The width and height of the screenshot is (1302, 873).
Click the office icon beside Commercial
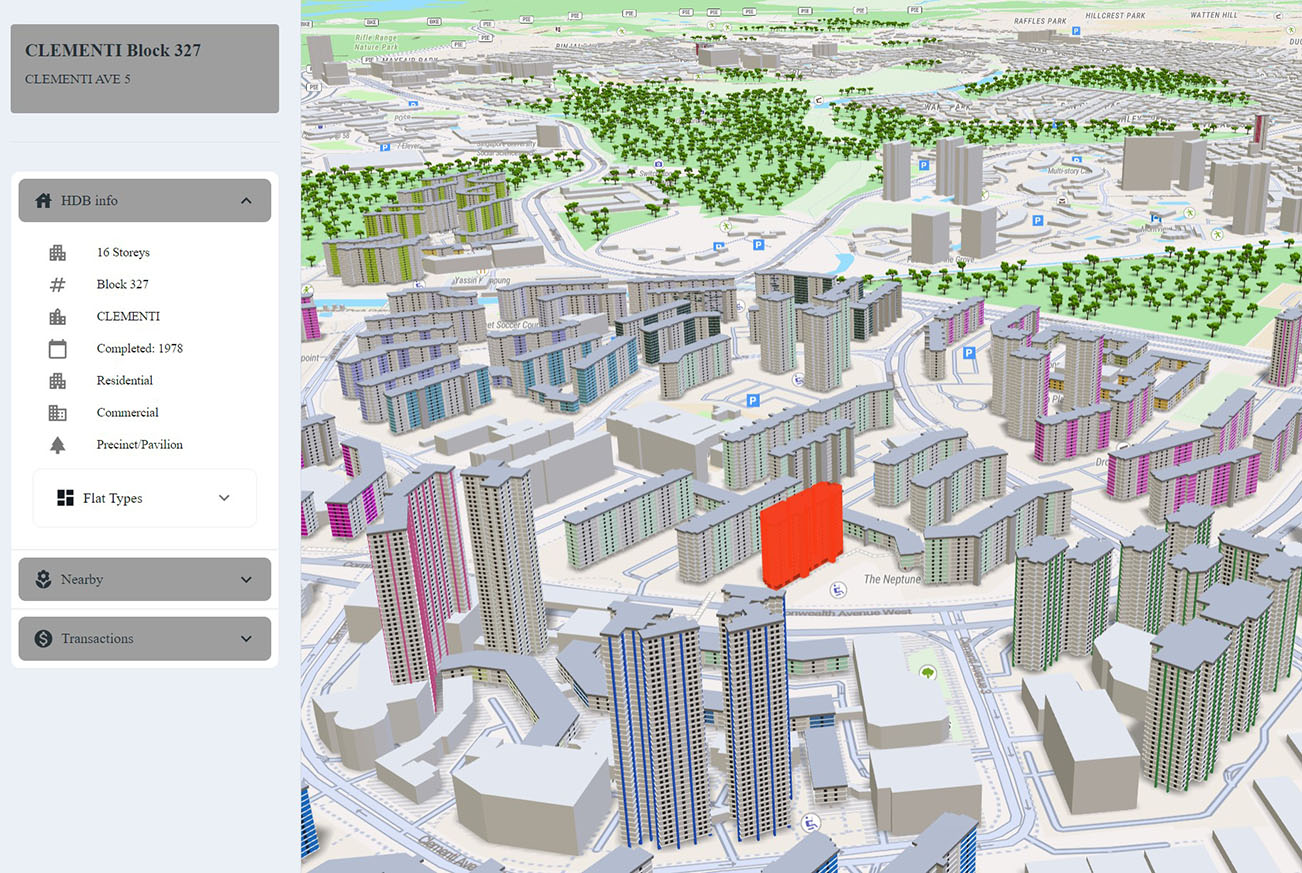click(58, 413)
